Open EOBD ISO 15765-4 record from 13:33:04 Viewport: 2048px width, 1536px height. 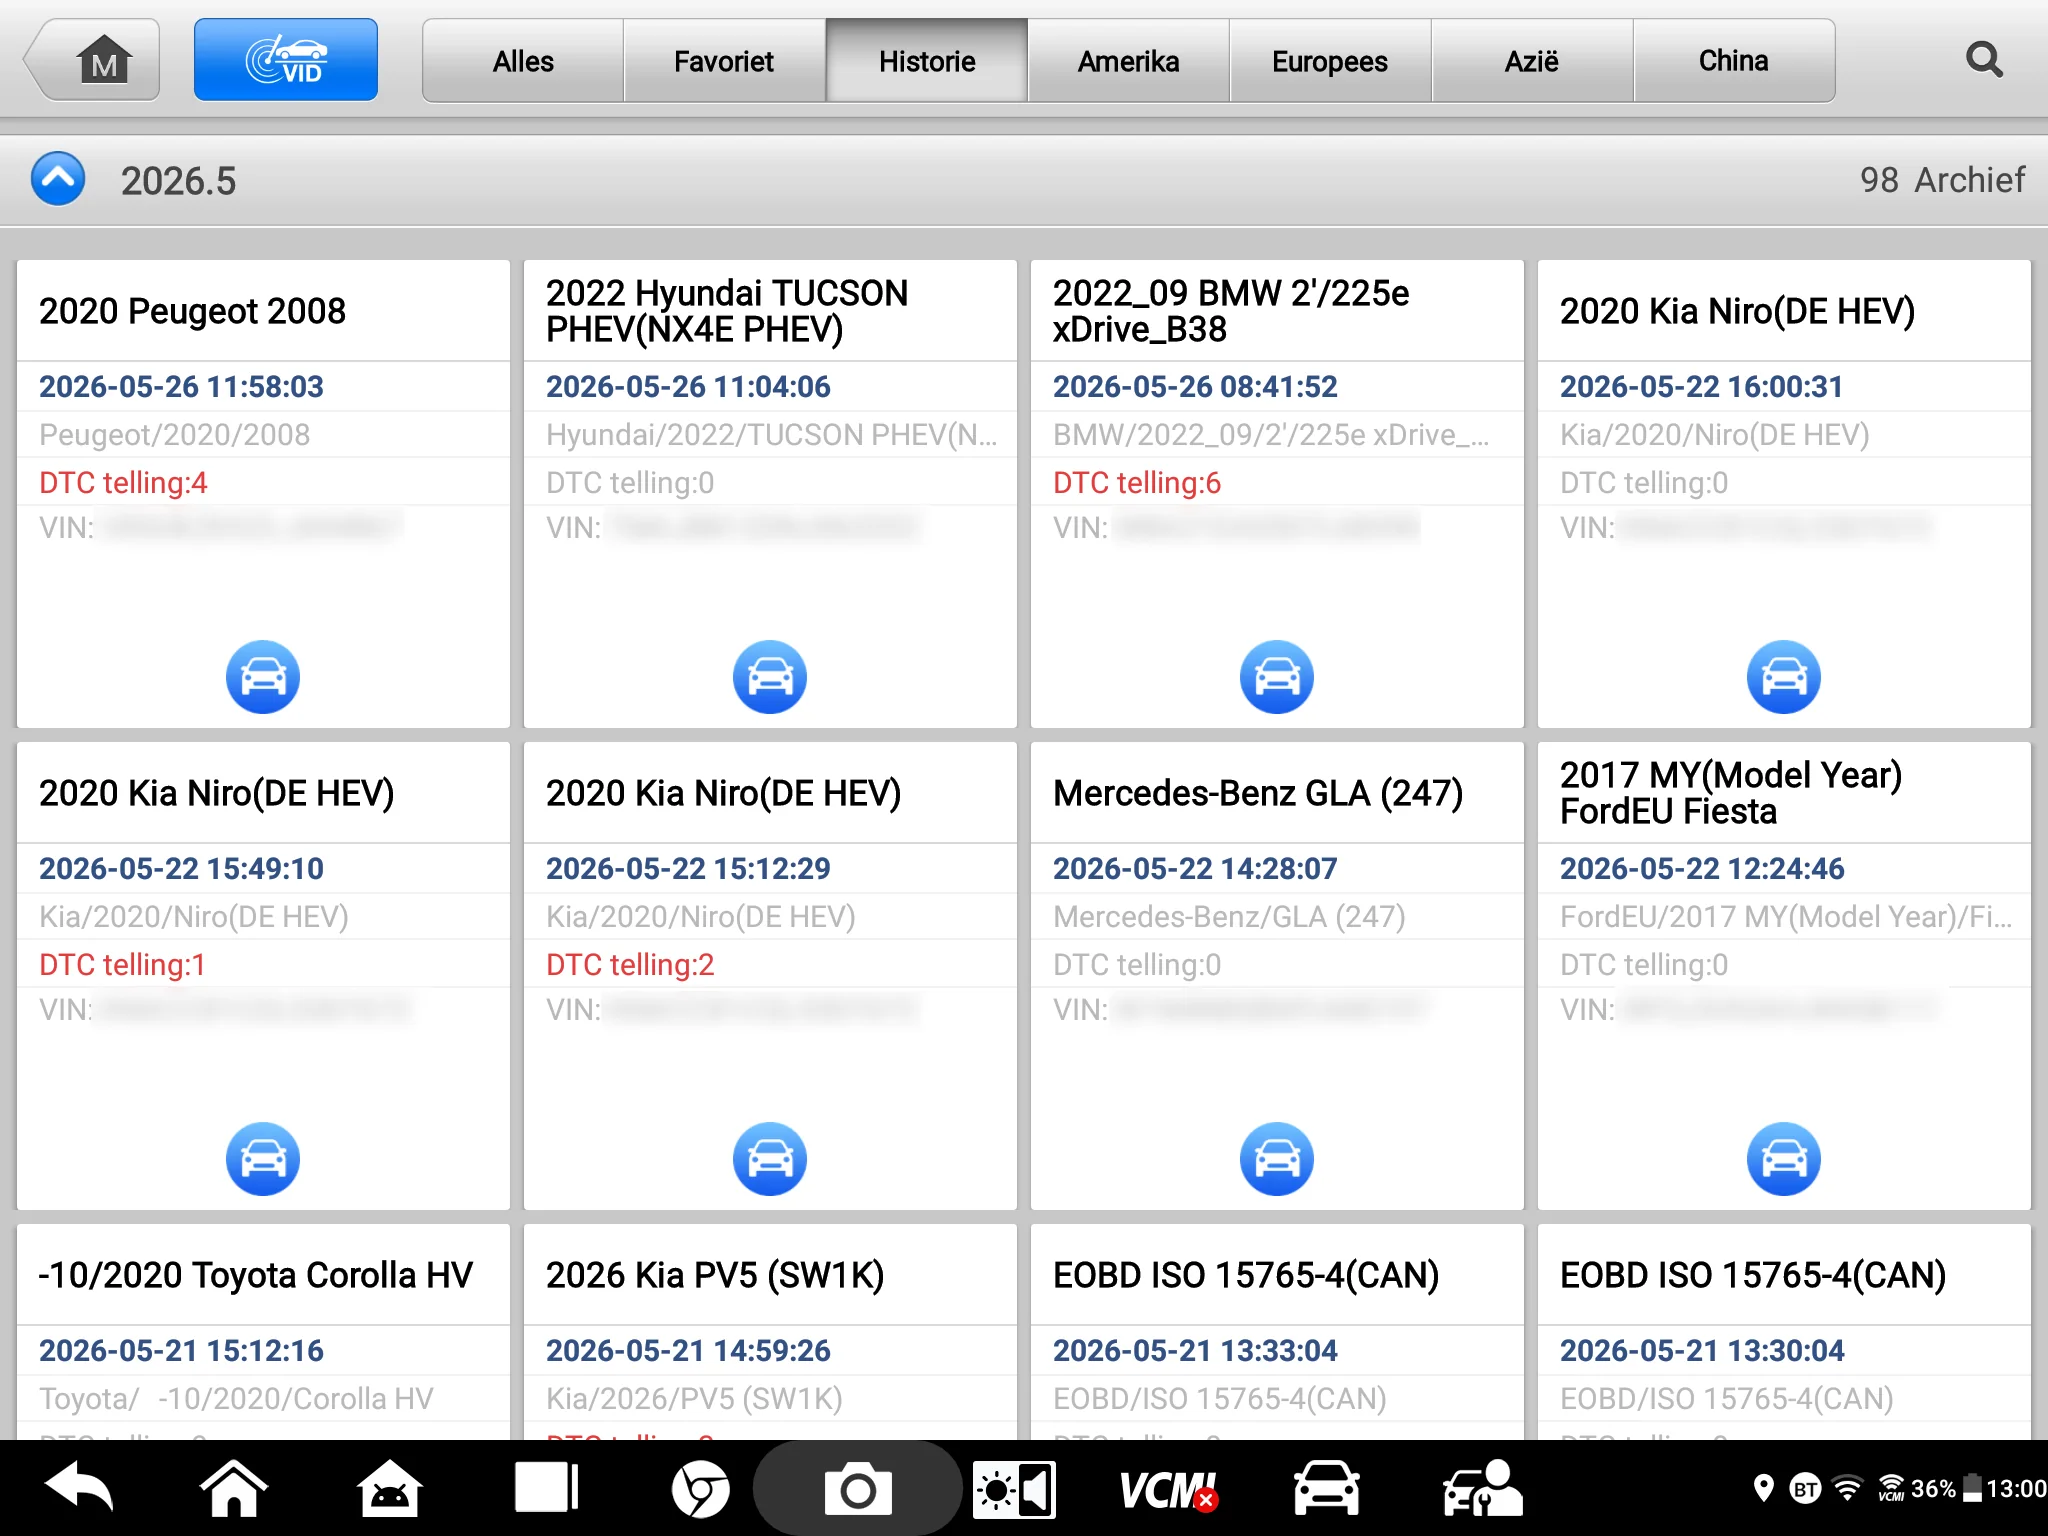point(1246,1275)
